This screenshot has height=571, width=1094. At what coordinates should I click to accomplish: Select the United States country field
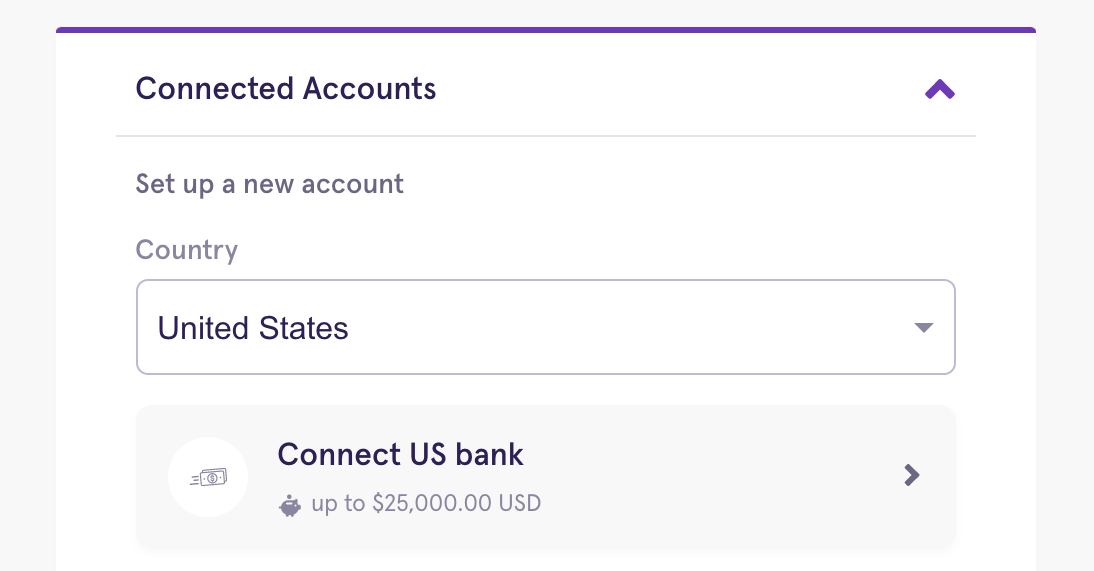point(546,327)
